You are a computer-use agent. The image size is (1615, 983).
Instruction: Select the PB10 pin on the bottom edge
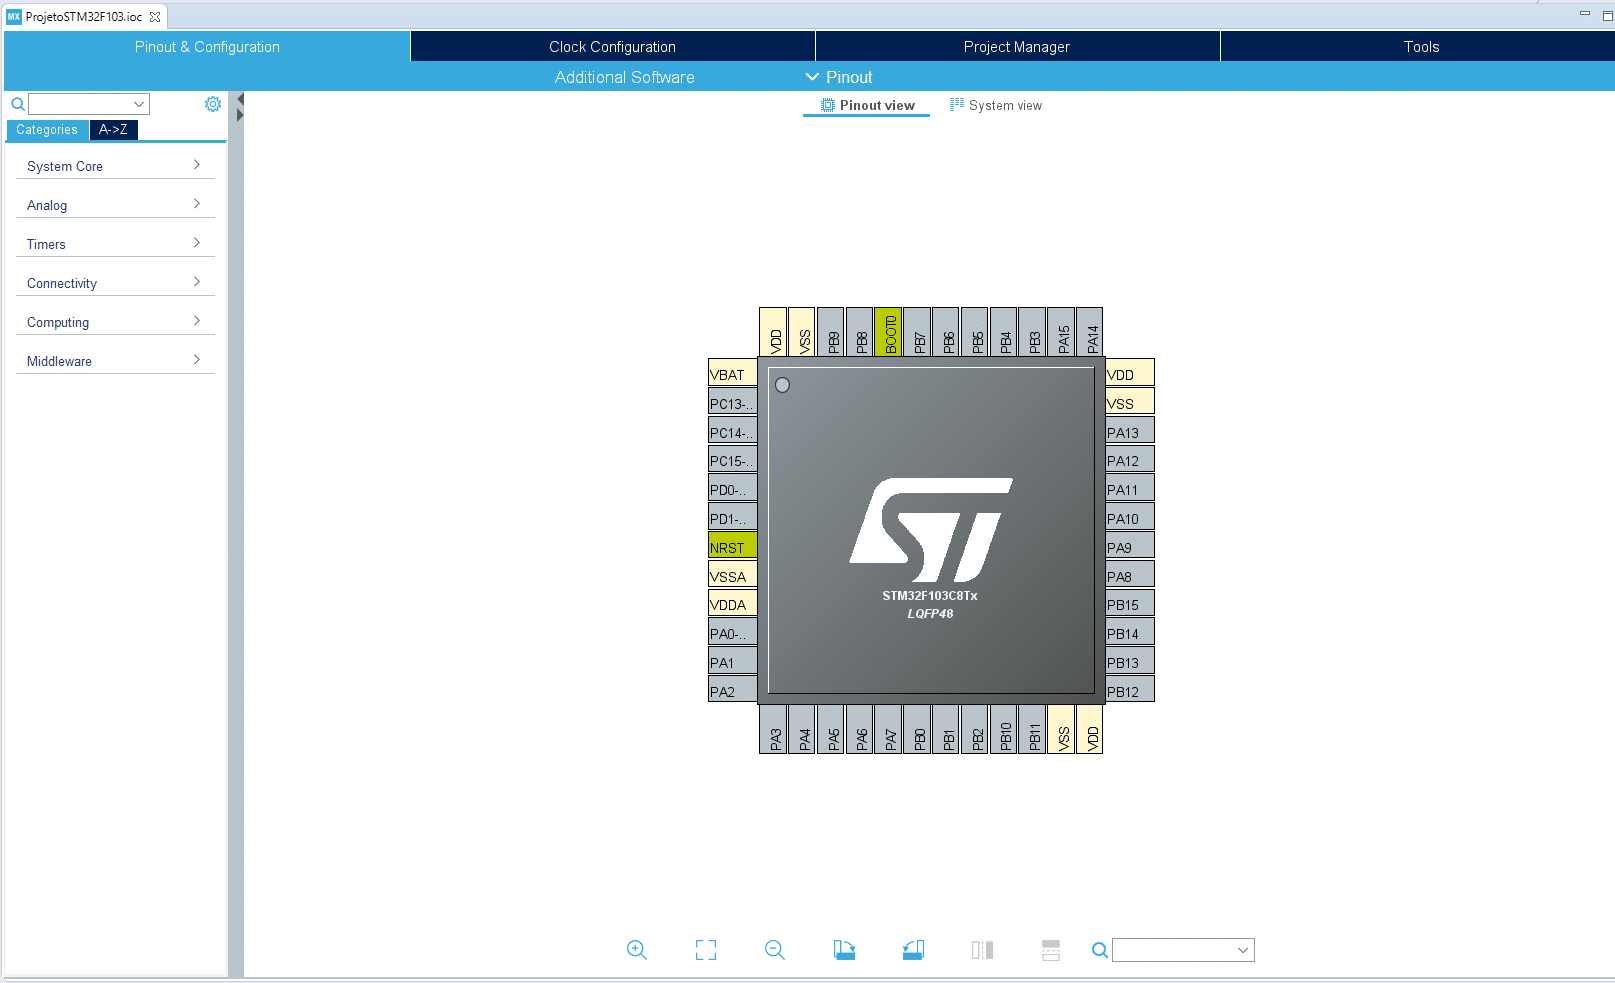[x=1004, y=729]
